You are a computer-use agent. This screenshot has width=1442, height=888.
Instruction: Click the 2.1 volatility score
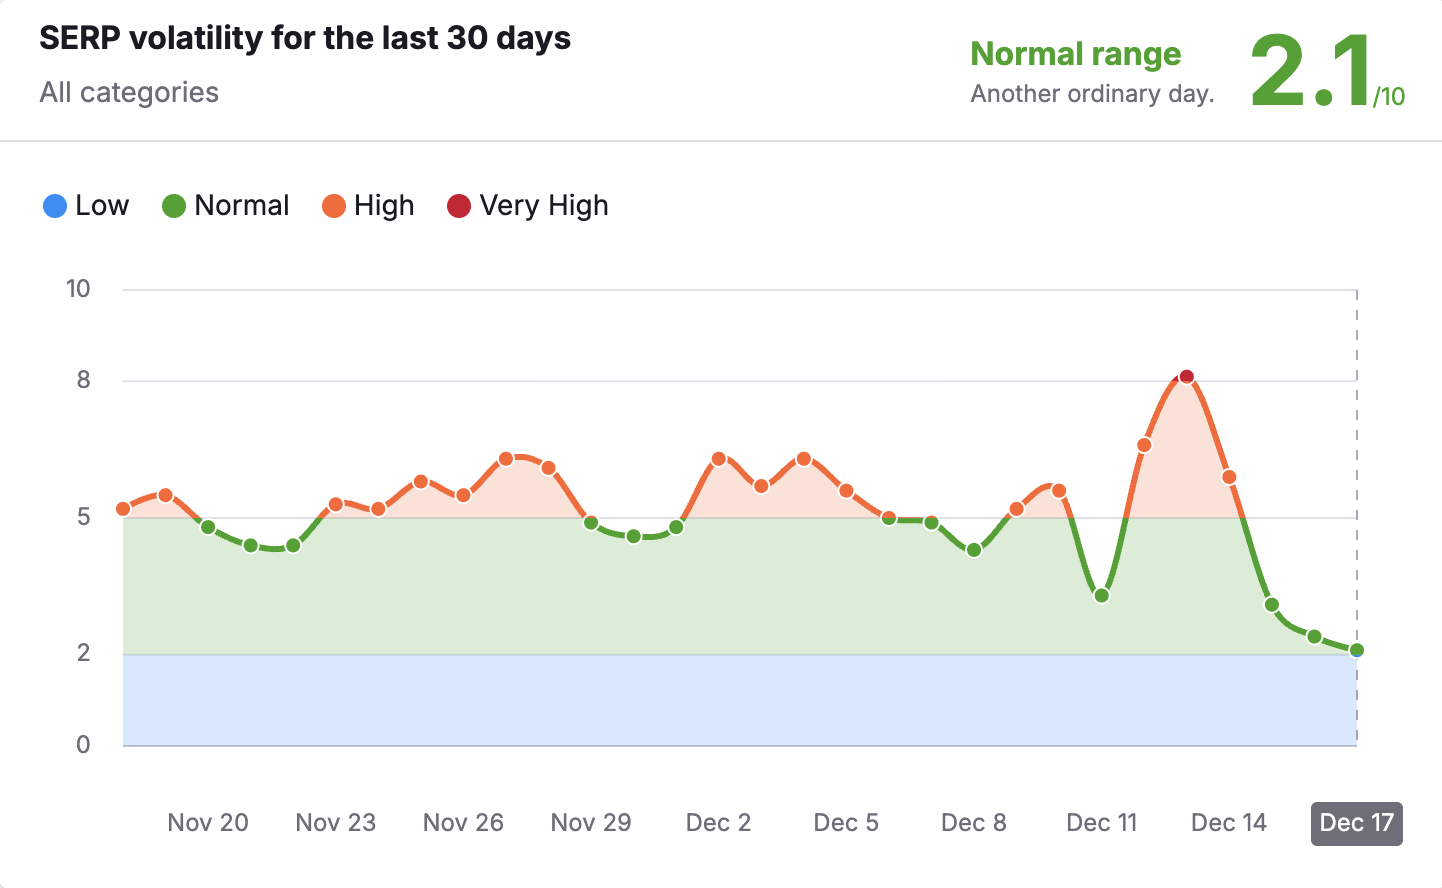[x=1311, y=70]
